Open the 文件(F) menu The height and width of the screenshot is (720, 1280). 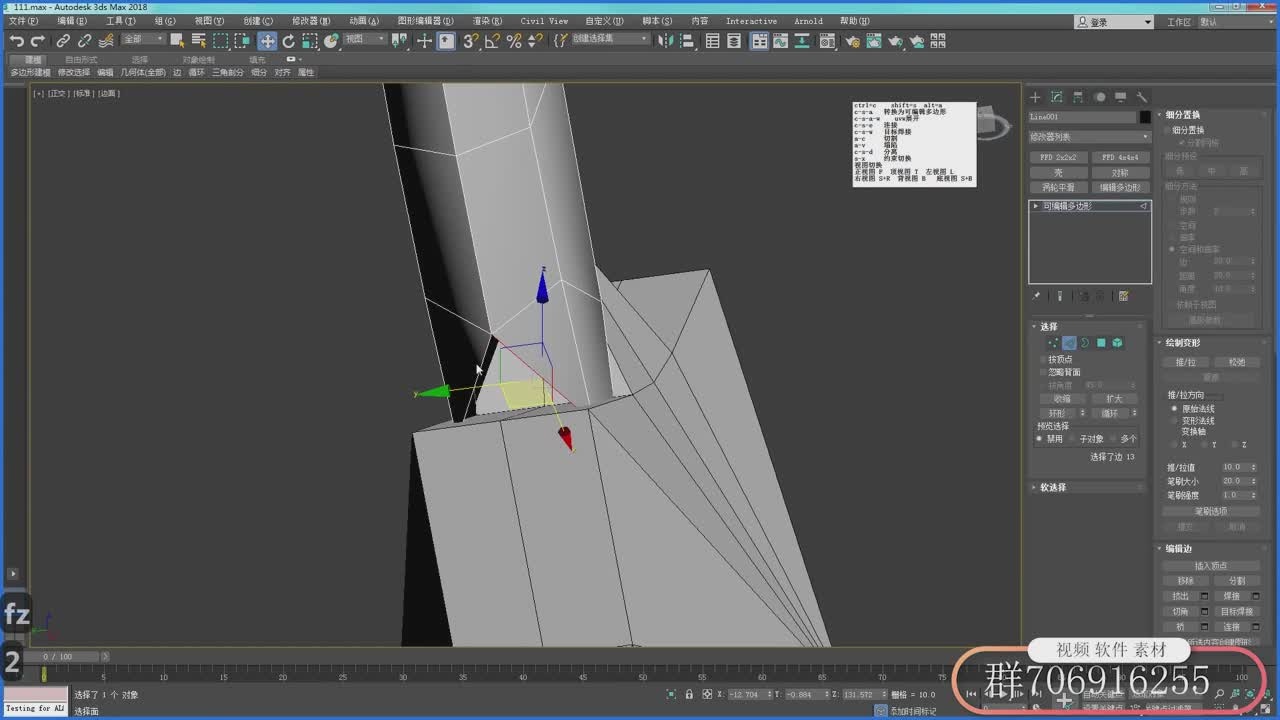[x=23, y=21]
